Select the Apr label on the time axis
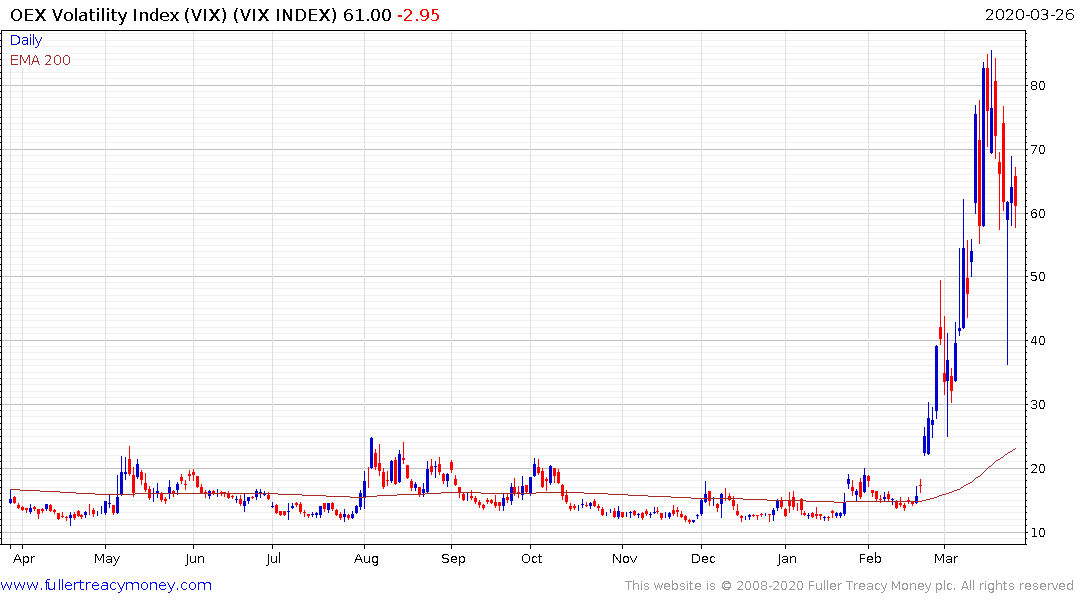The image size is (1075, 600). click(x=24, y=559)
